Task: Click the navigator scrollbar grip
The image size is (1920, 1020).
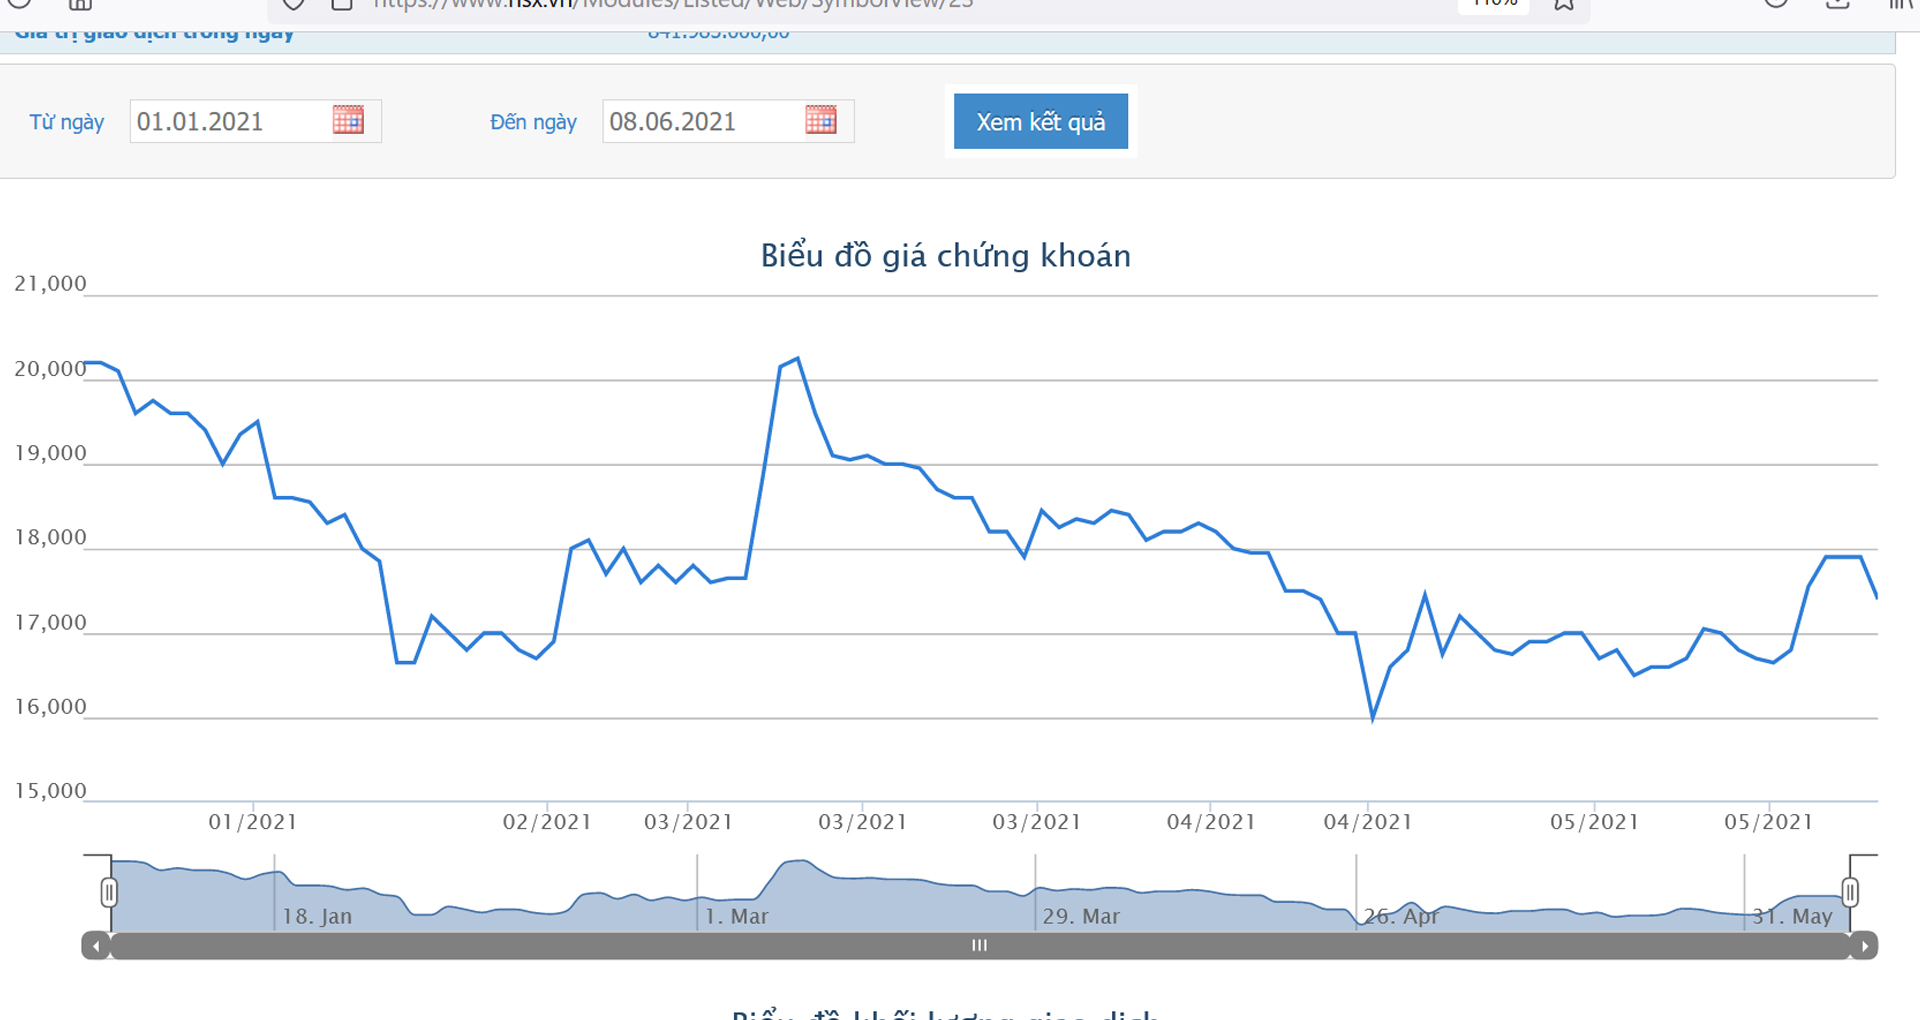Action: [980, 946]
